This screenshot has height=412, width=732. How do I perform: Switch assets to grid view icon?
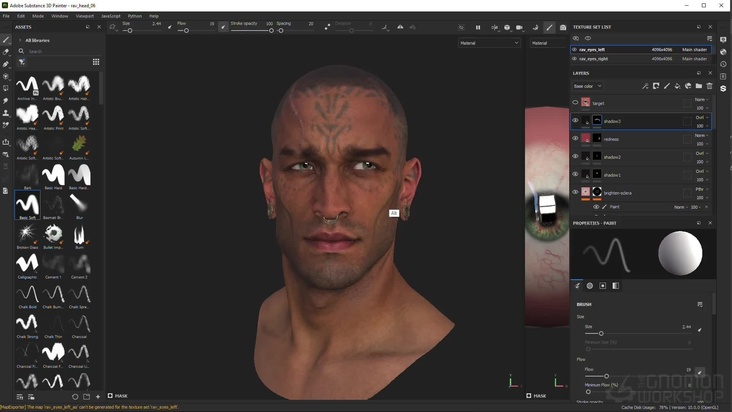click(96, 62)
